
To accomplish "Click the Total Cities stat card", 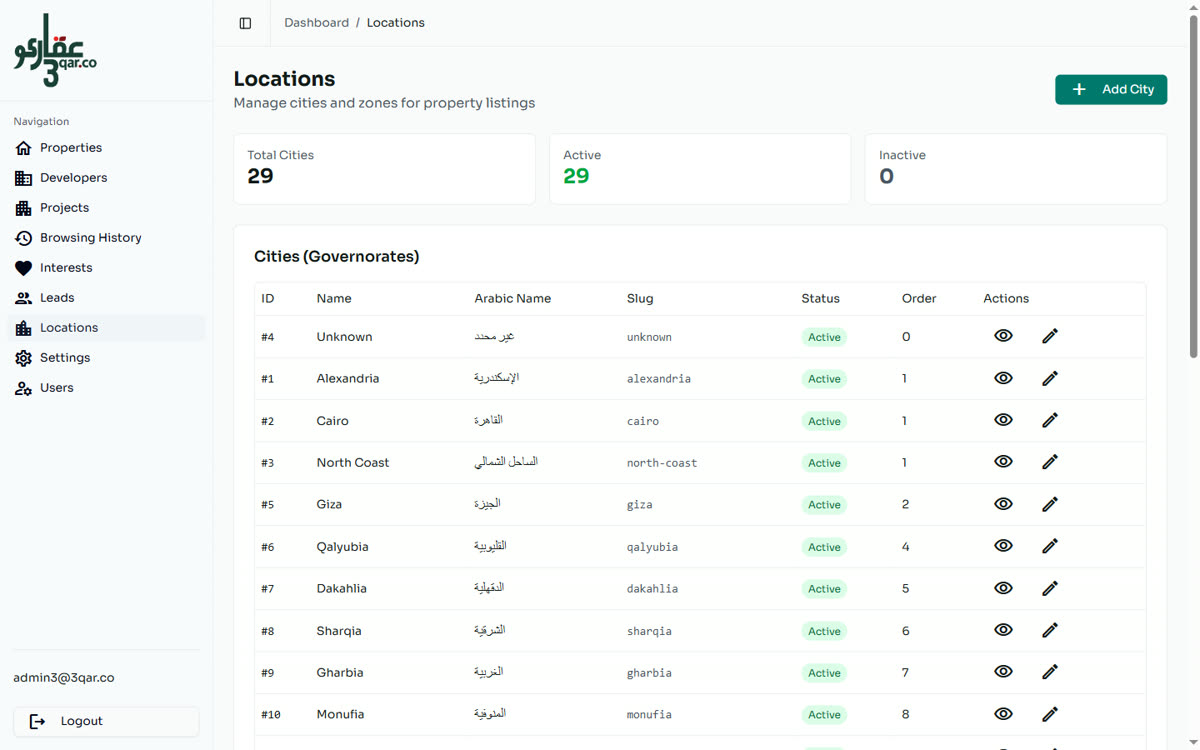I will pyautogui.click(x=384, y=169).
